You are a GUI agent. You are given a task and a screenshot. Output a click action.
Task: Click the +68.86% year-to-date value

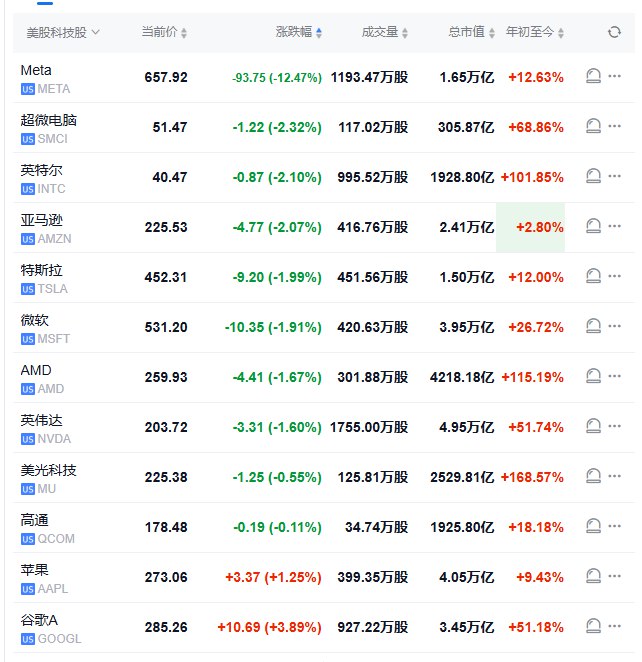tap(536, 127)
